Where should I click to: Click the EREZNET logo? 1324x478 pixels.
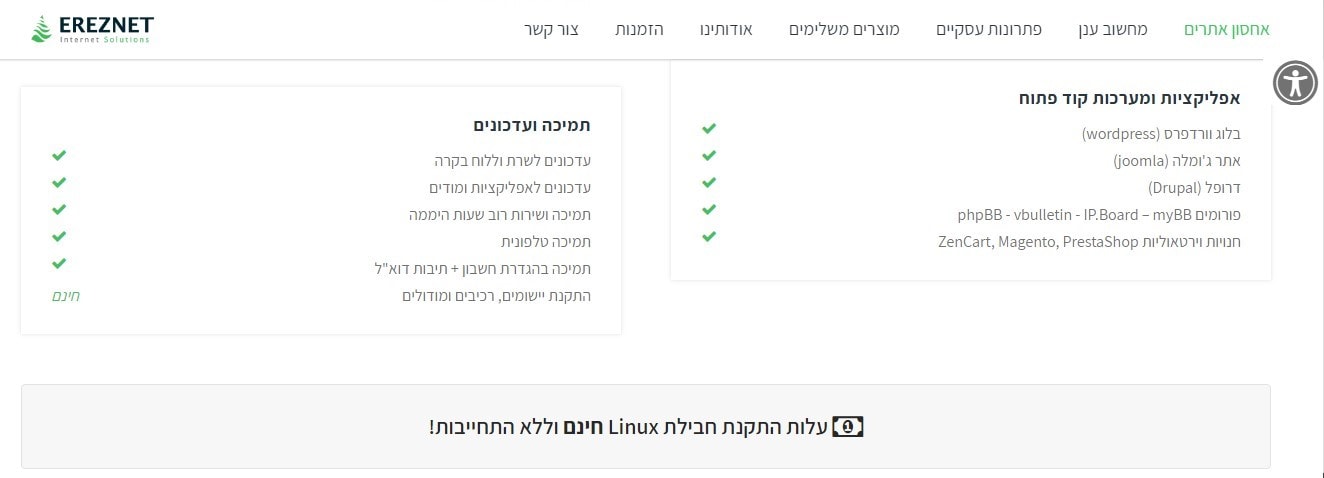(91, 29)
